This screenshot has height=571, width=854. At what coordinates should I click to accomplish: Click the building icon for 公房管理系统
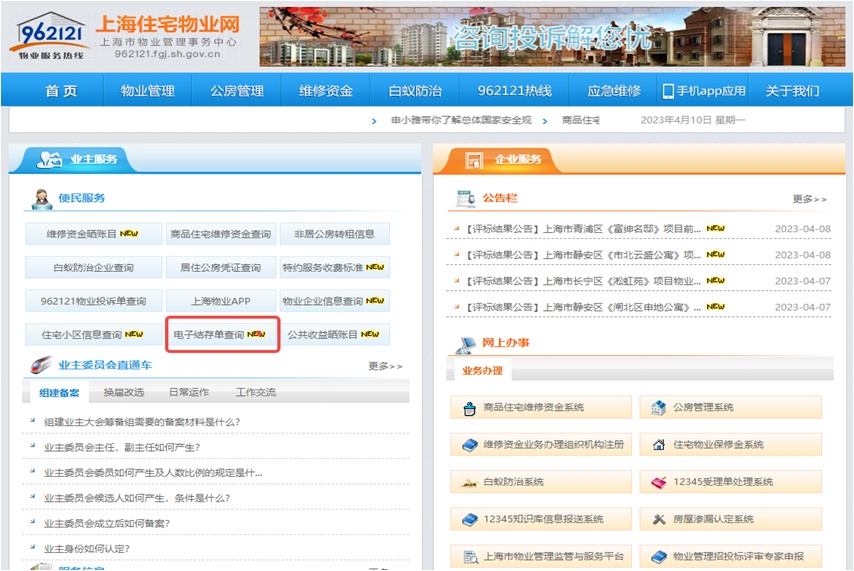[x=658, y=408]
